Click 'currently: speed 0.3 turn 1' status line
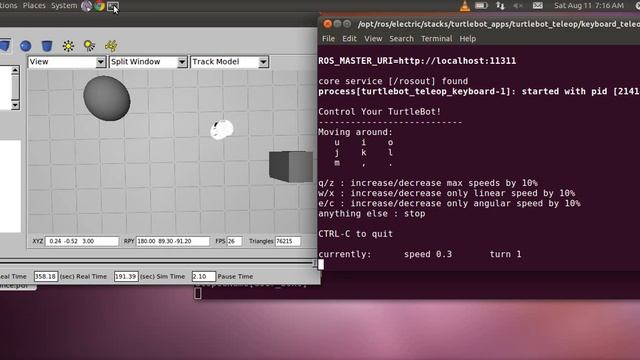640x360 pixels. 420,254
